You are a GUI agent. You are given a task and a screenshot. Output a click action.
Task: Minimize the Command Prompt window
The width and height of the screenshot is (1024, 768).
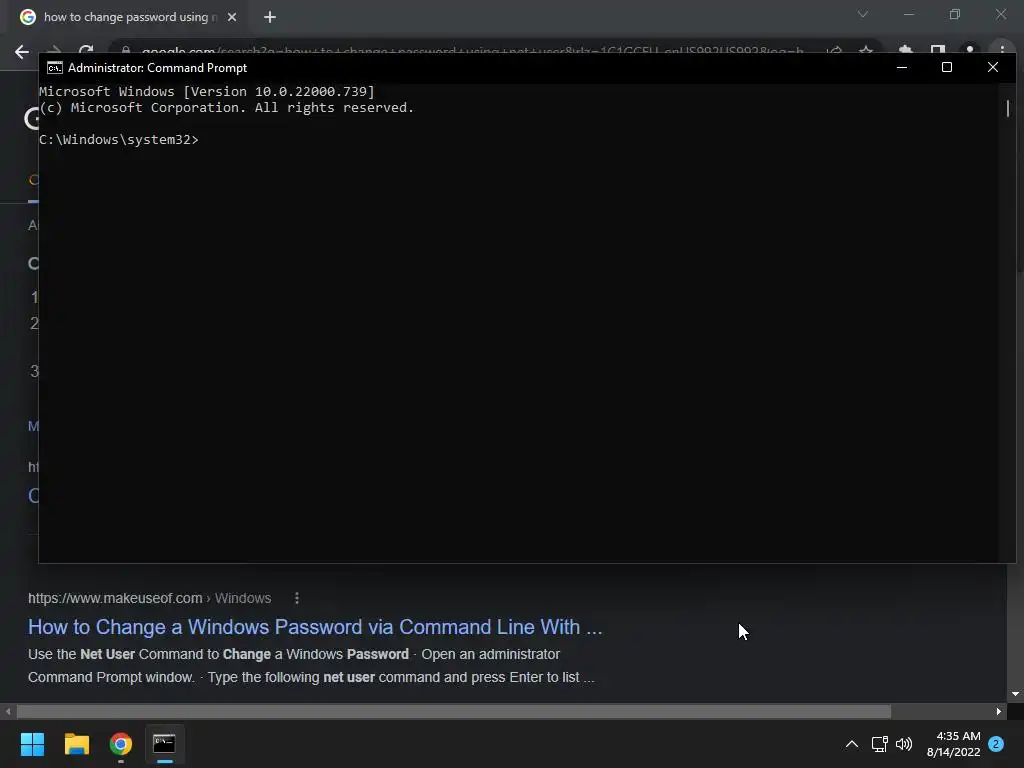pos(902,67)
